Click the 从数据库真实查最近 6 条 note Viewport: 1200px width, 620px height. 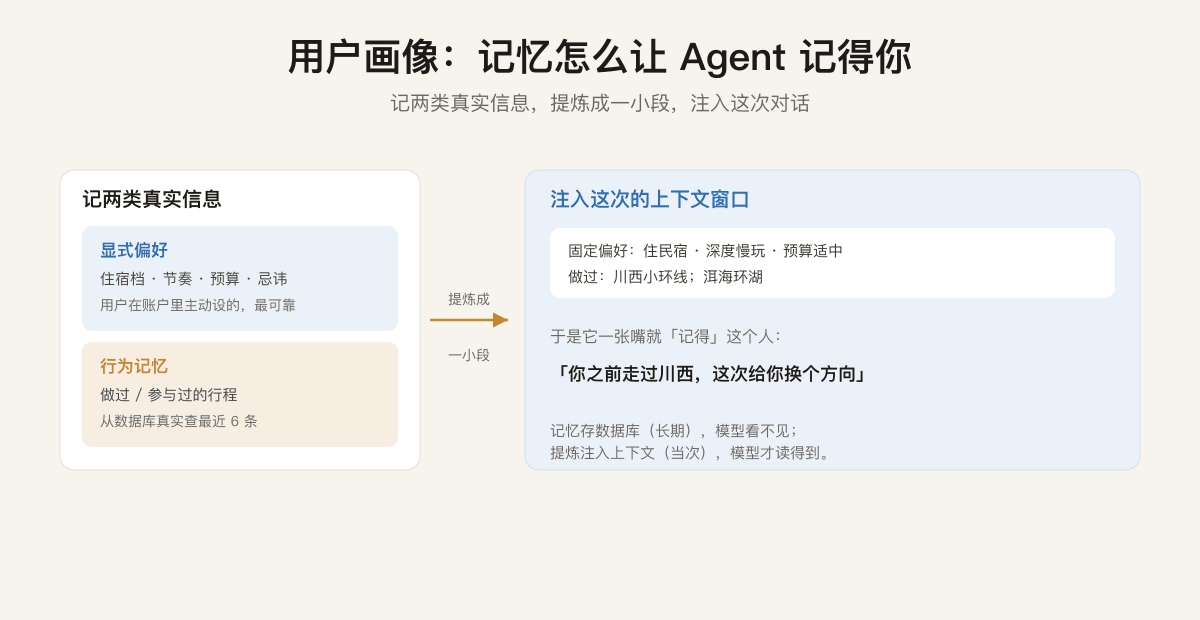[x=179, y=421]
